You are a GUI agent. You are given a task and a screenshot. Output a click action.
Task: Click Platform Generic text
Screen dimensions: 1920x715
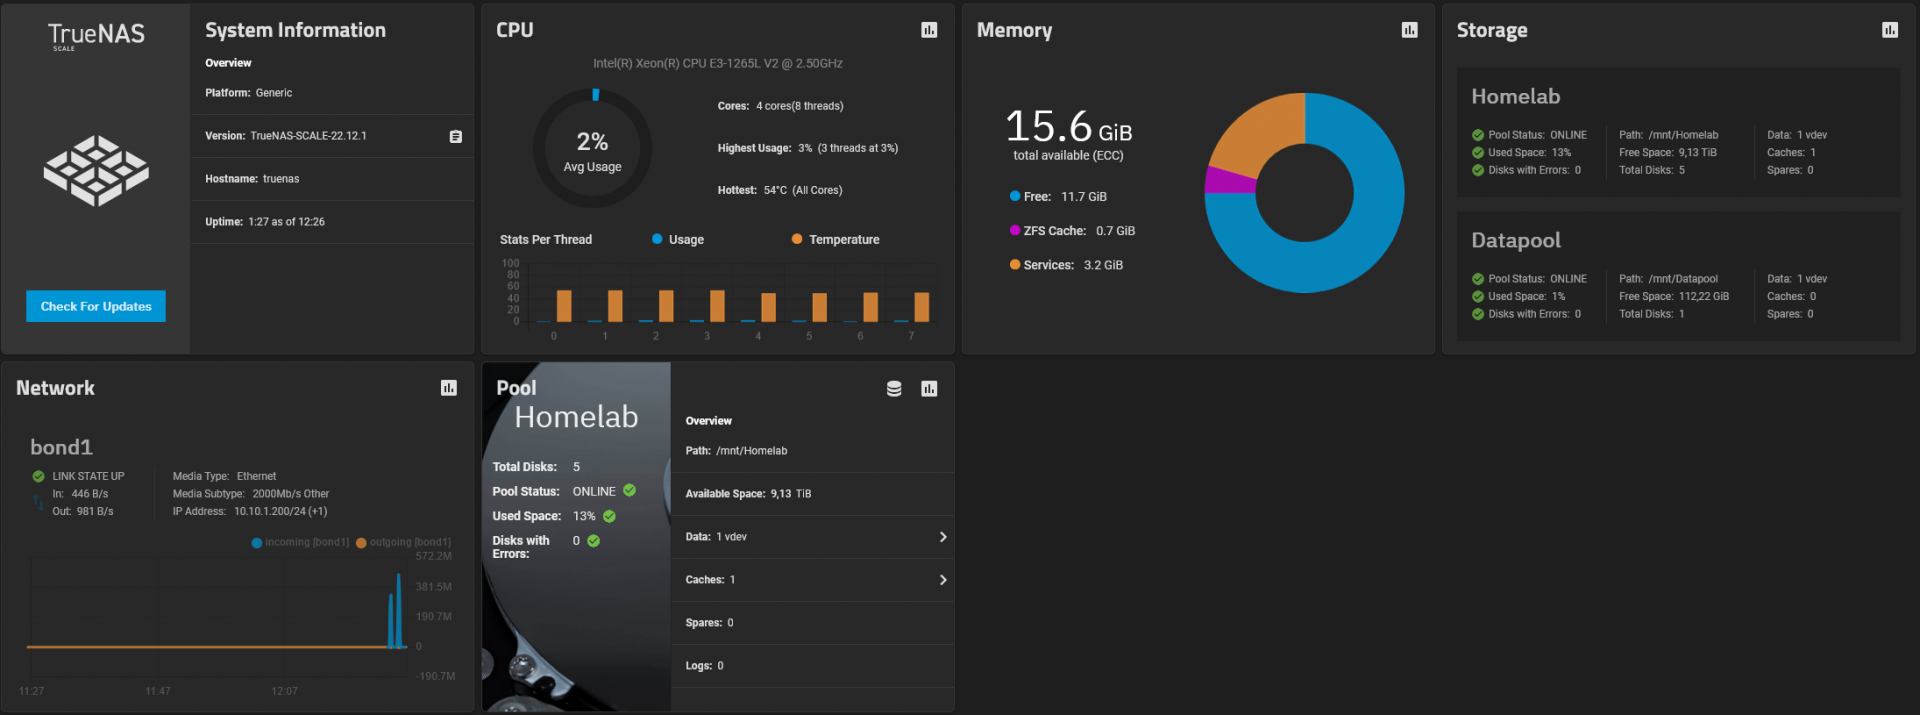tap(249, 93)
